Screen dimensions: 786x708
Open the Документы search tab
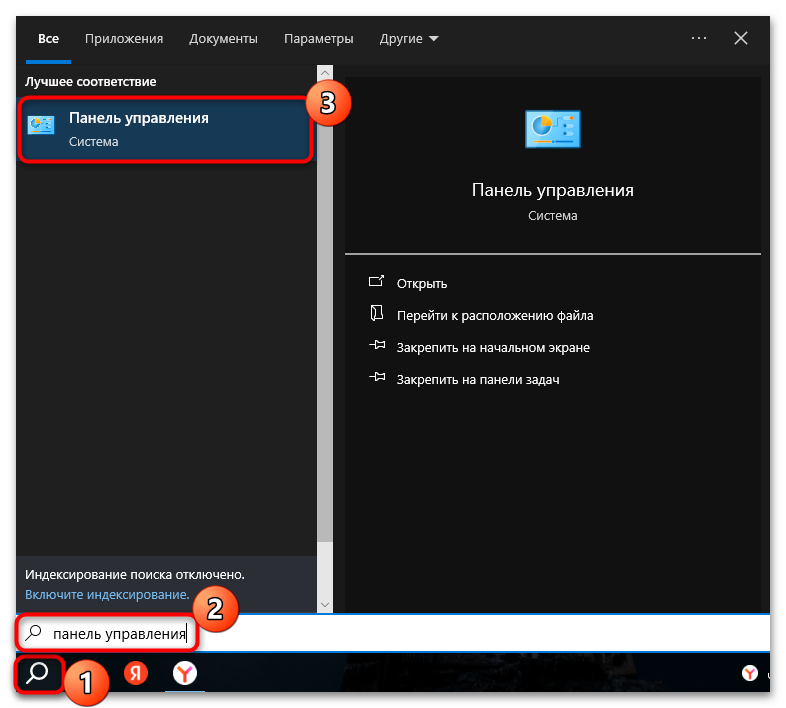(x=223, y=39)
